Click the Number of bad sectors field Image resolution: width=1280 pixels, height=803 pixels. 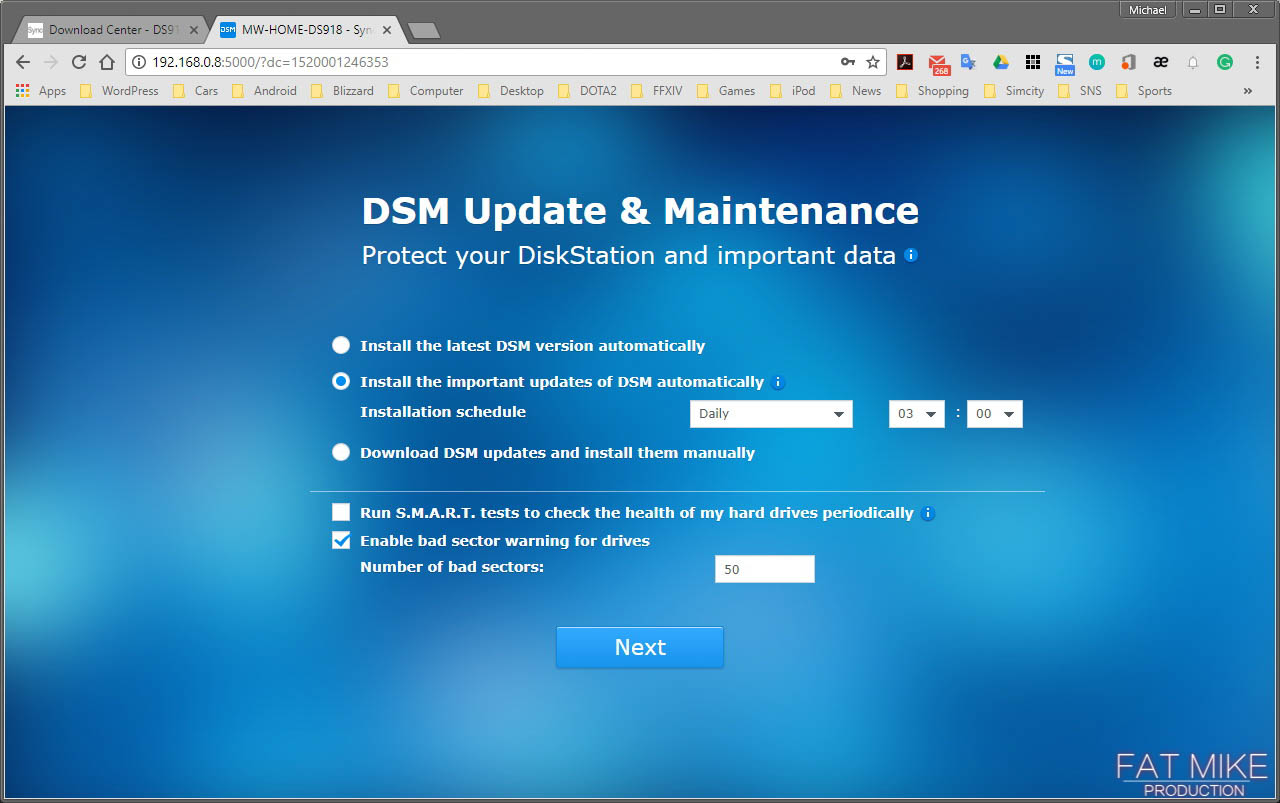pos(765,569)
